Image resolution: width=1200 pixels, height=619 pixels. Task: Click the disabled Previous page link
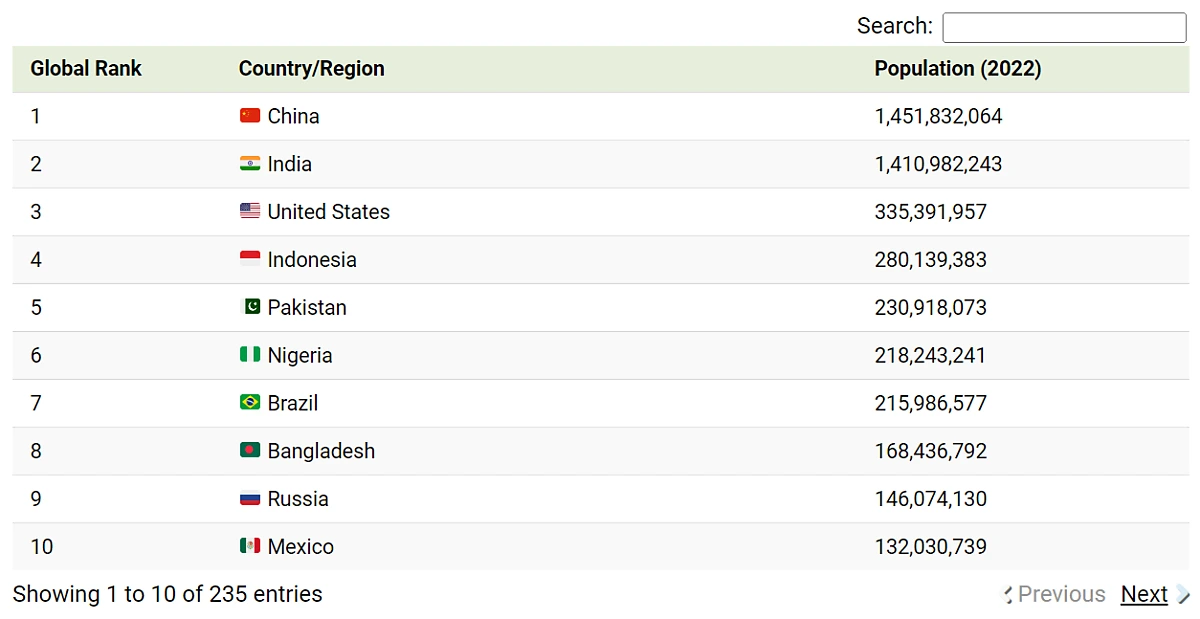[1061, 594]
